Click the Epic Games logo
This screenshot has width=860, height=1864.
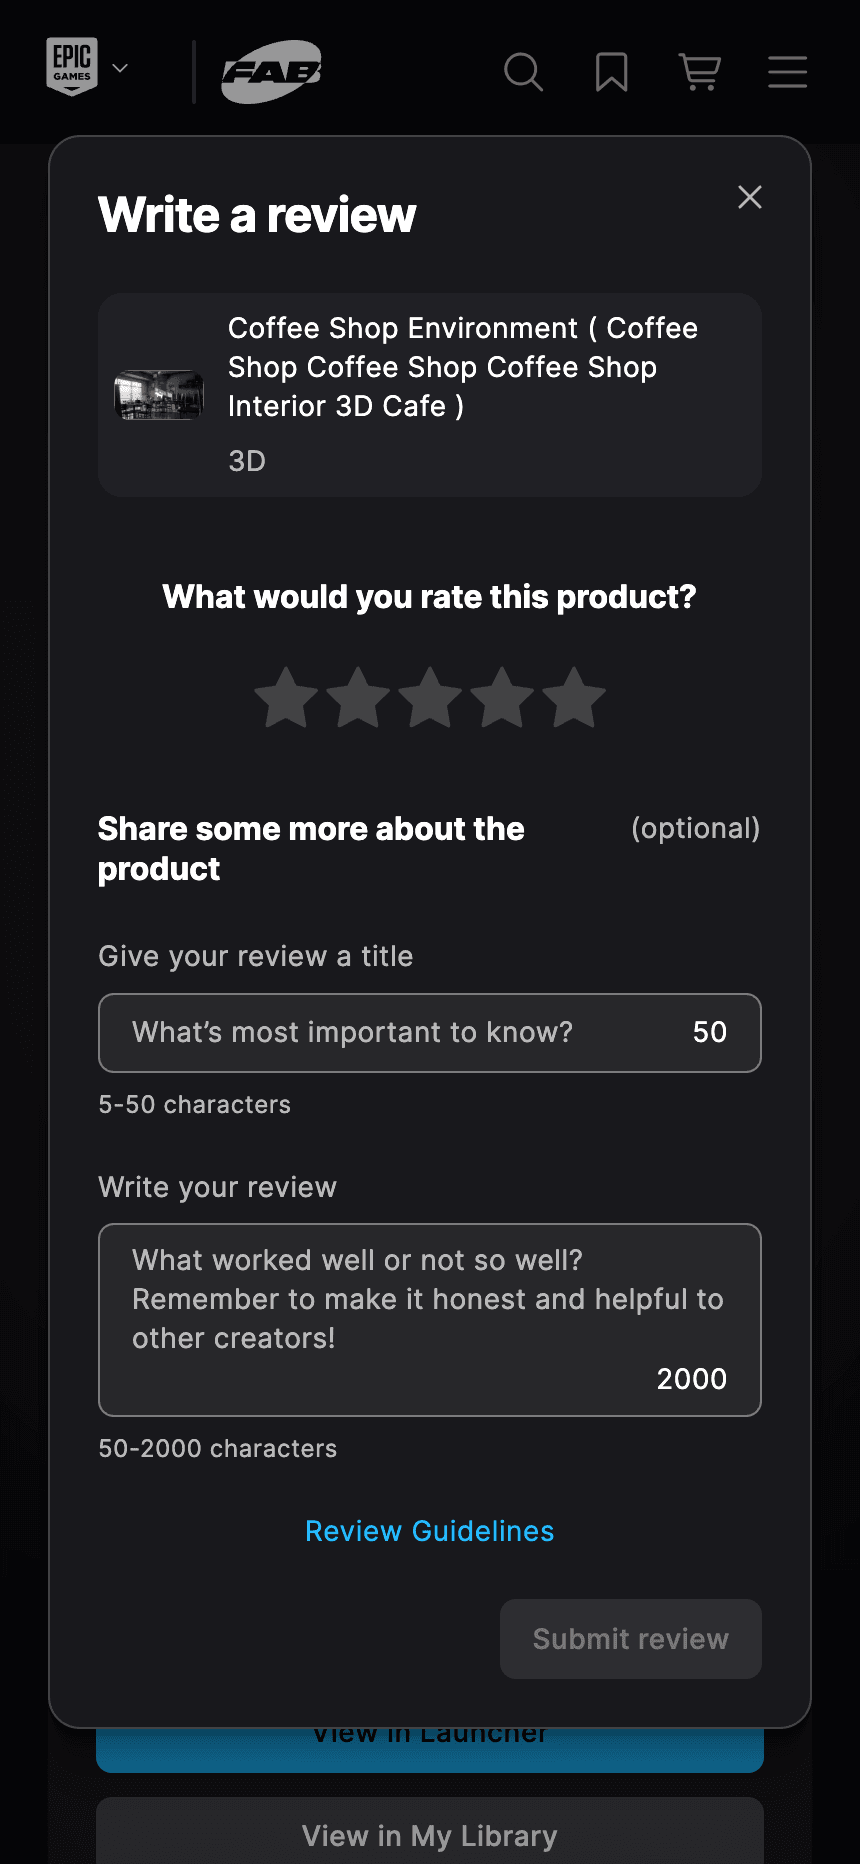[72, 67]
